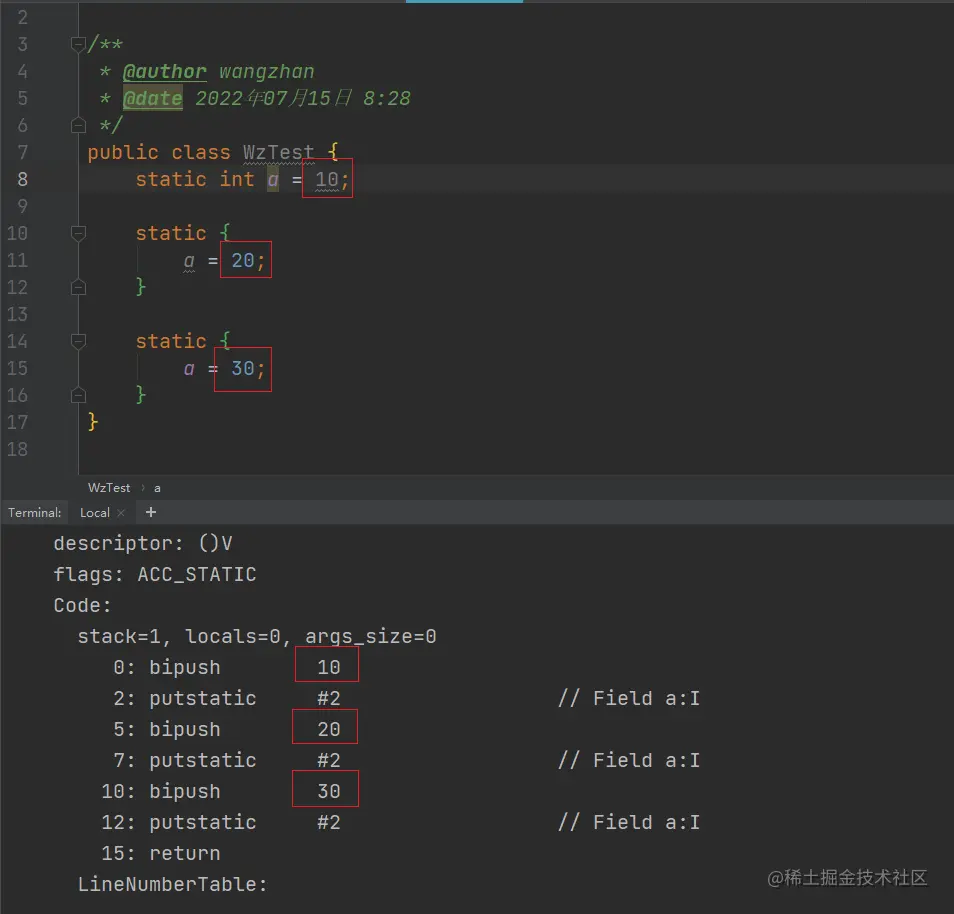Click the WzTest breadcrumb
The image size is (954, 914).
click(x=109, y=487)
